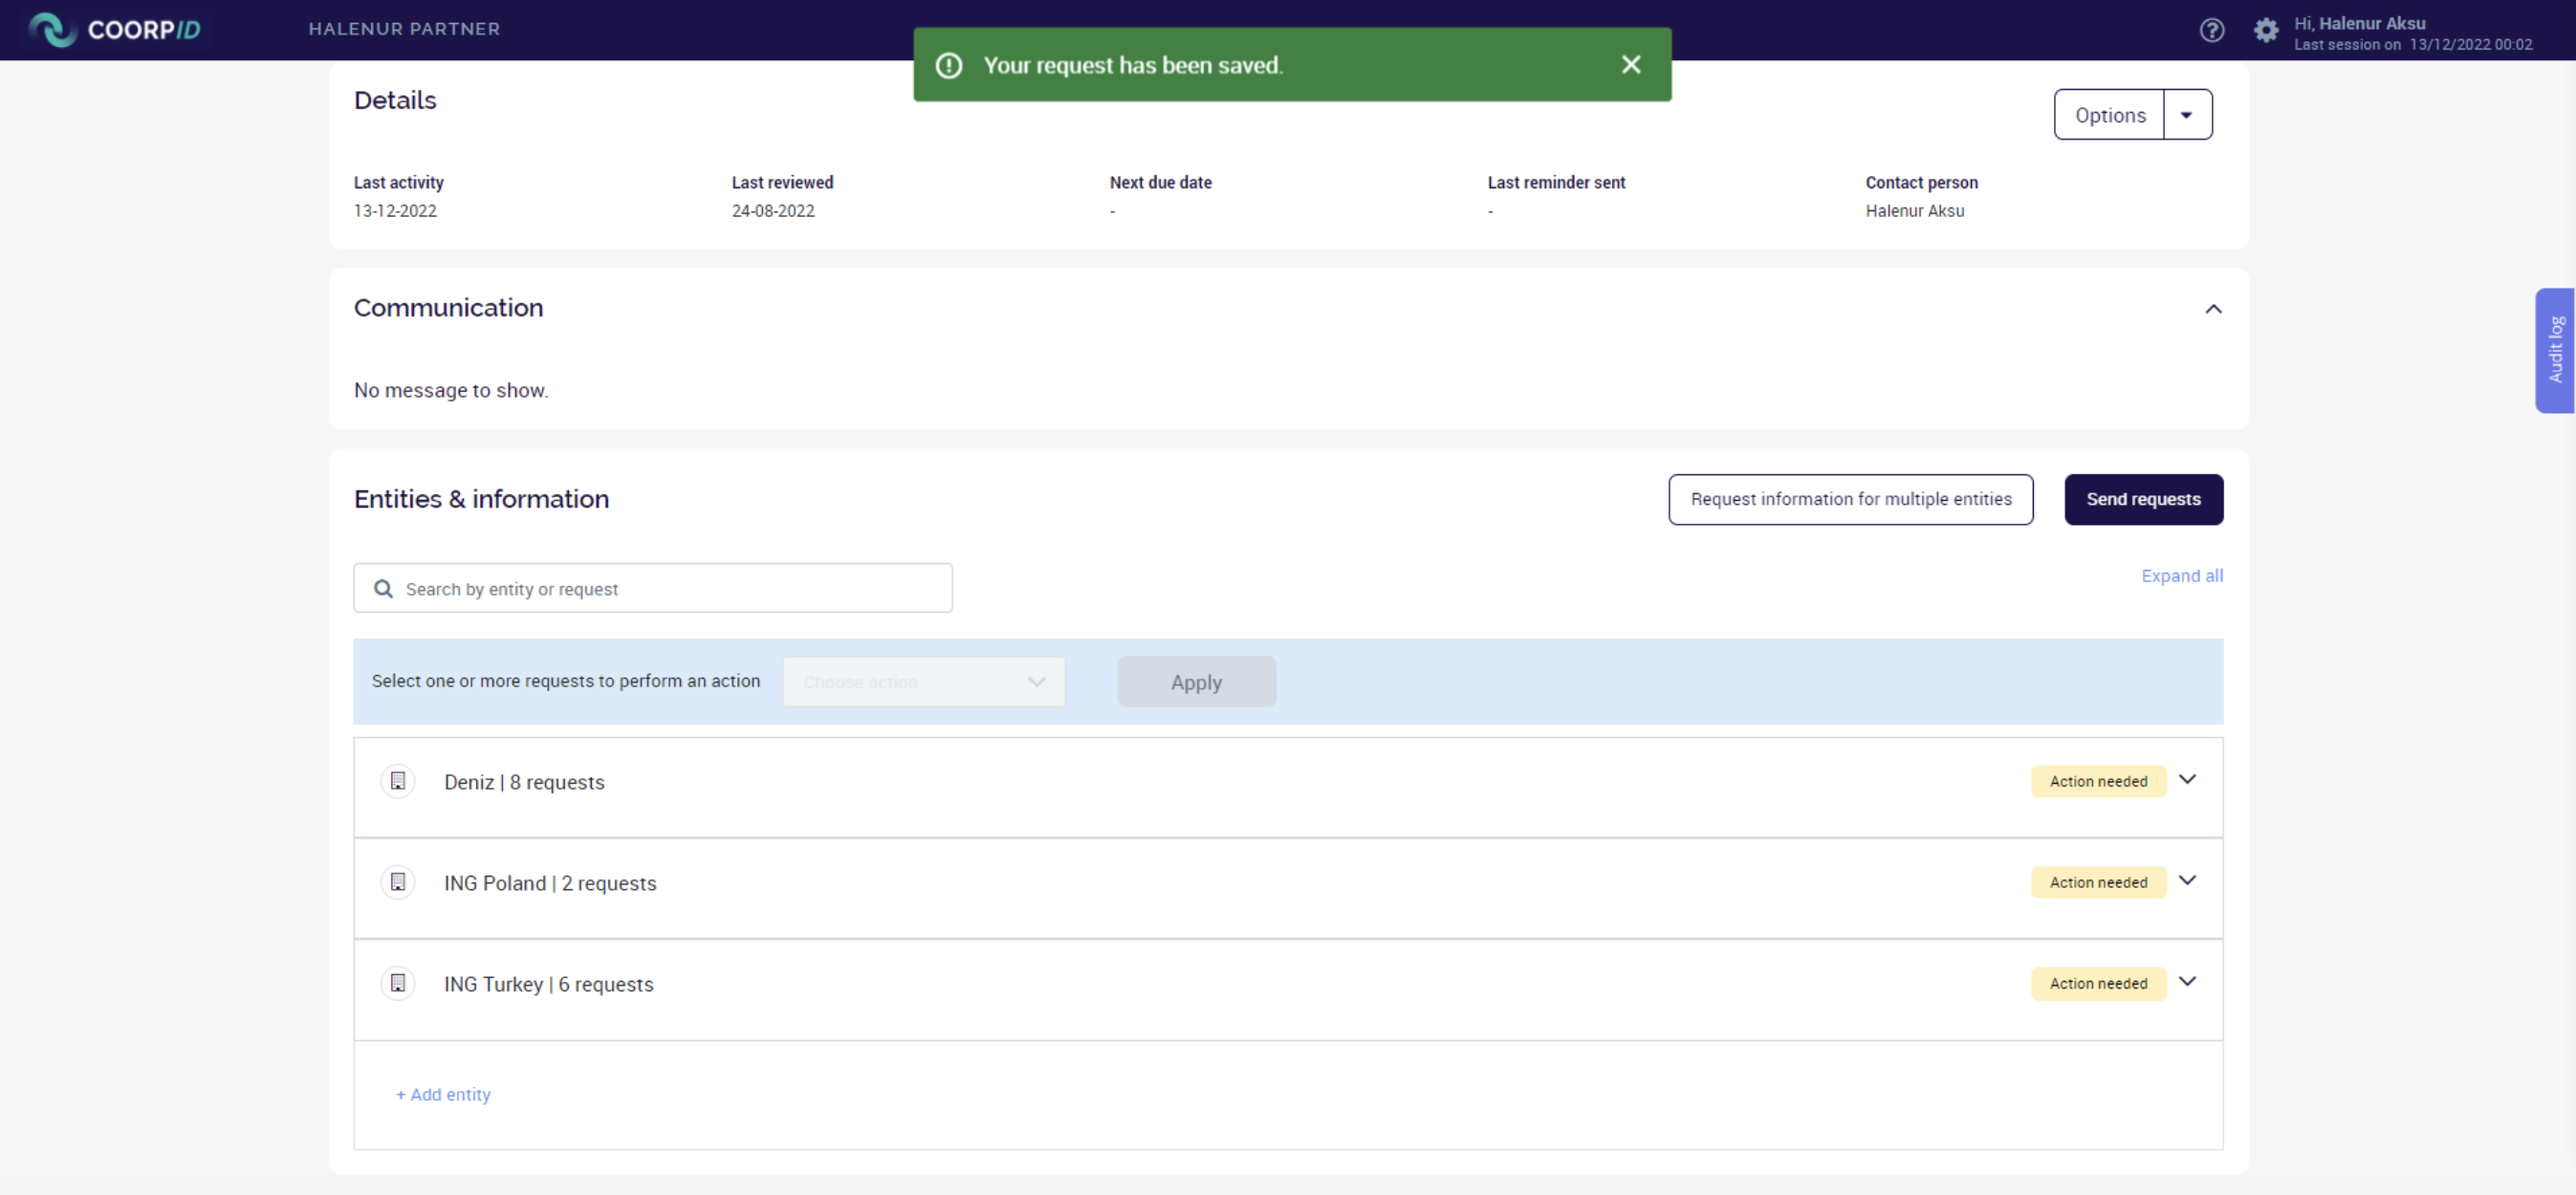
Task: Click the Expand all link
Action: click(x=2181, y=576)
